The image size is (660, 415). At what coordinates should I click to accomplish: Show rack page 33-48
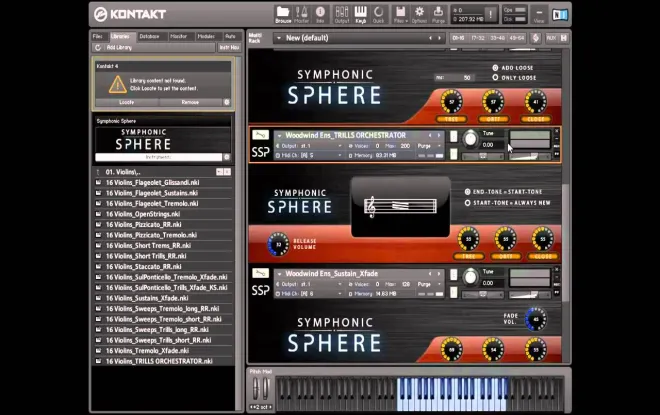(498, 38)
